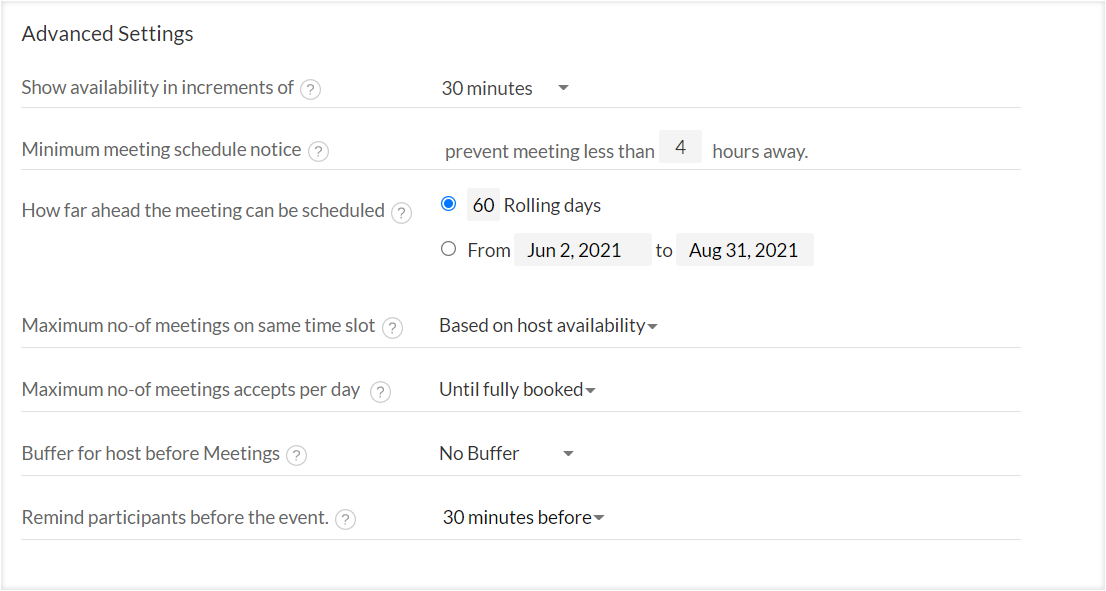The height and width of the screenshot is (591, 1106).
Task: Select the From date range radio button
Action: click(x=448, y=248)
